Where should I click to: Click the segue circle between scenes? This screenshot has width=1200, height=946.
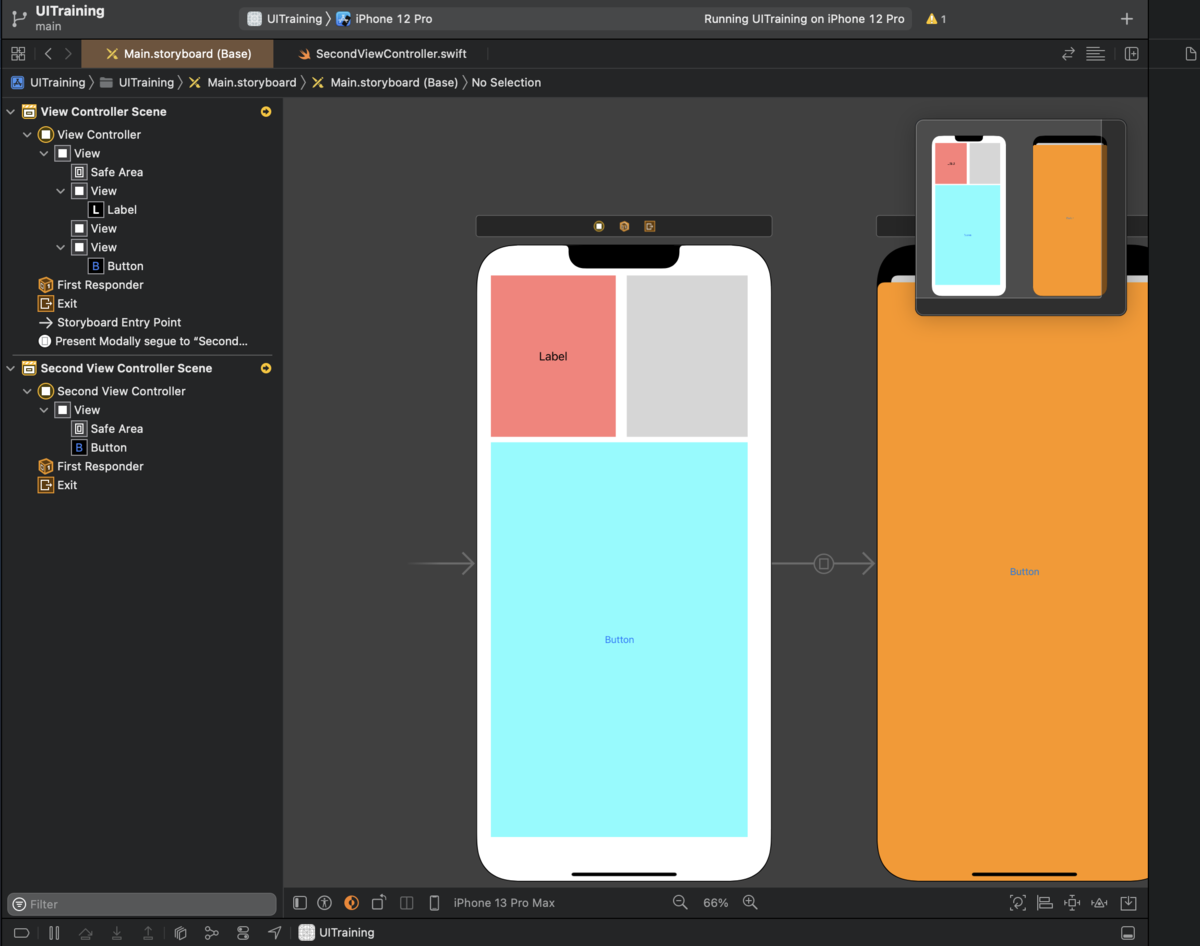click(824, 564)
